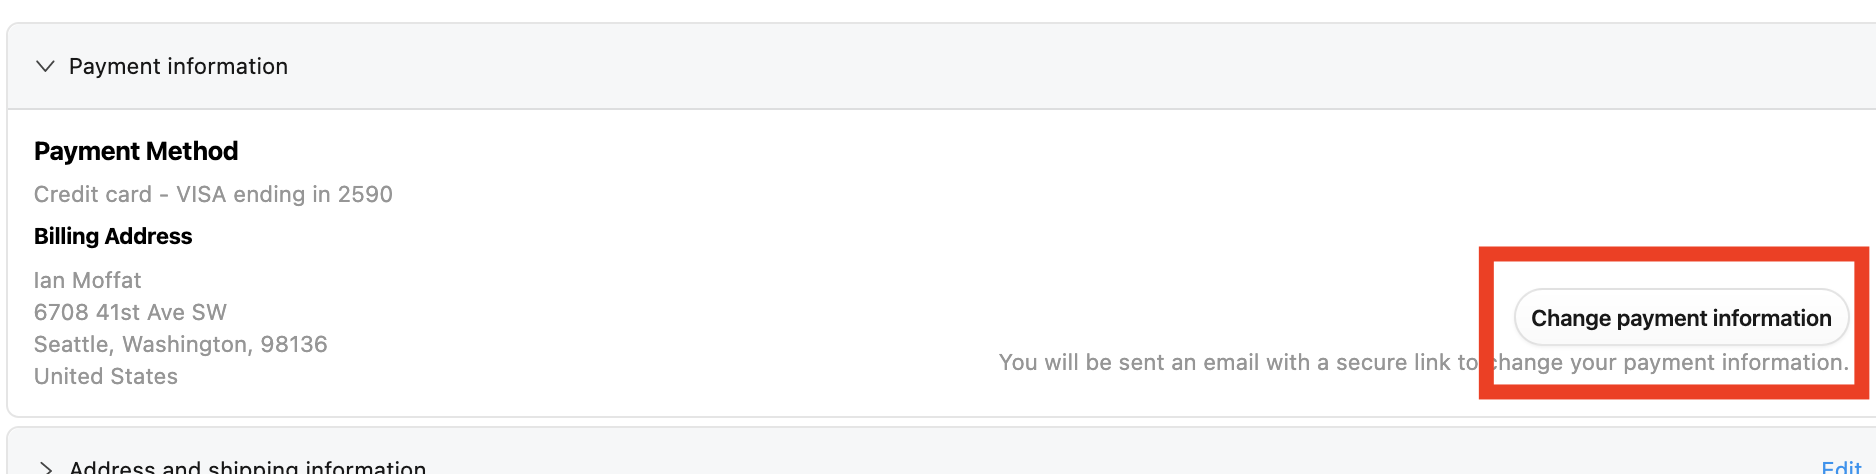
Task: Click the card ending digits 2590
Action: pyautogui.click(x=365, y=194)
